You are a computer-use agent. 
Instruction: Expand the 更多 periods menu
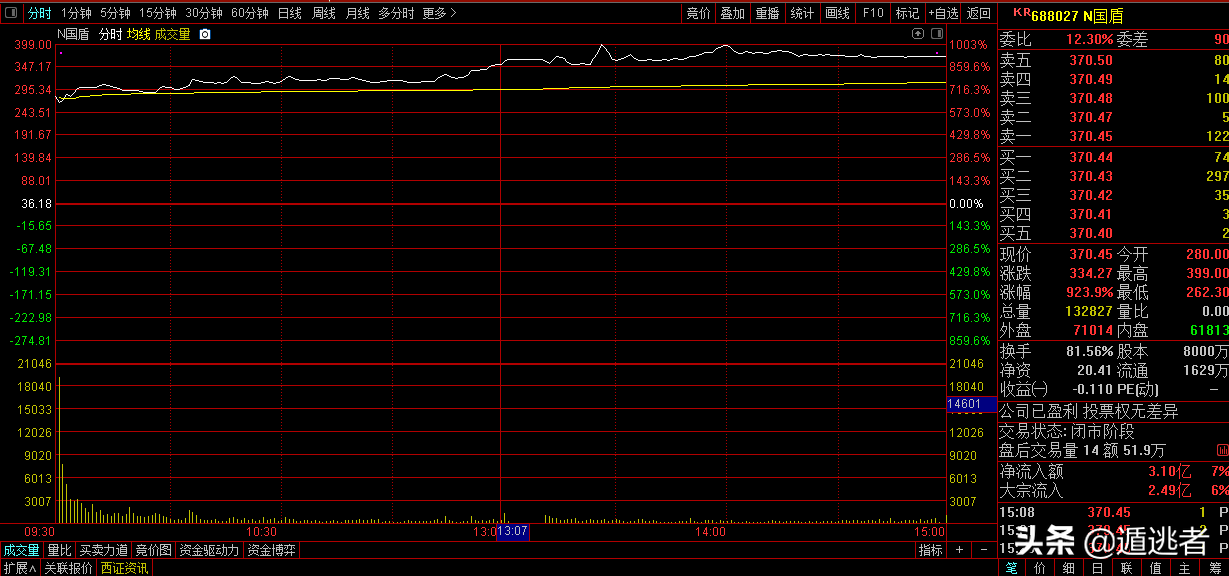pos(439,13)
